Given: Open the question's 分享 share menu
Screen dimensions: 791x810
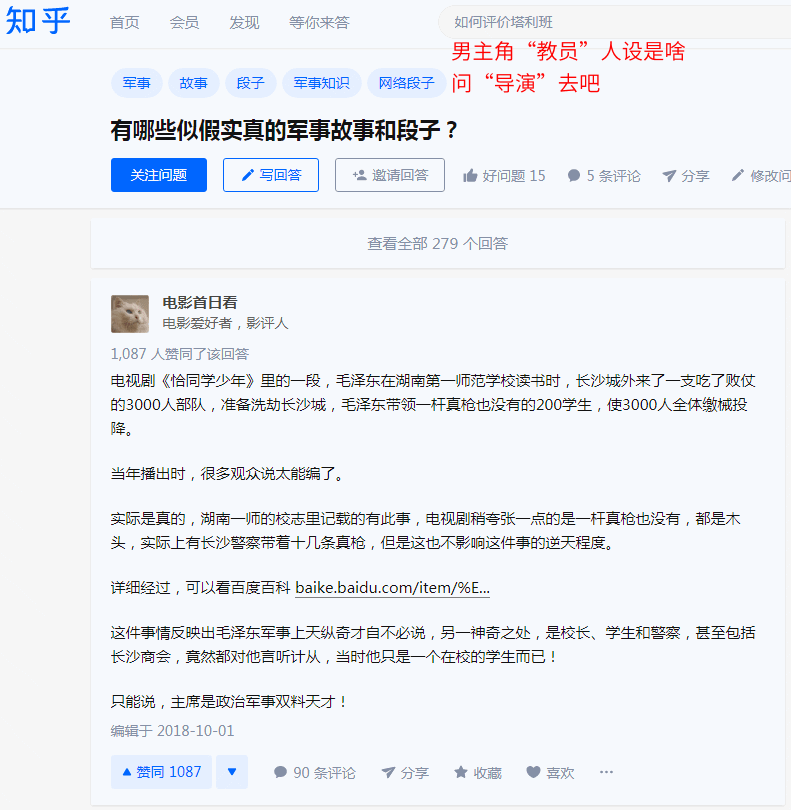Looking at the screenshot, I should 686,176.
